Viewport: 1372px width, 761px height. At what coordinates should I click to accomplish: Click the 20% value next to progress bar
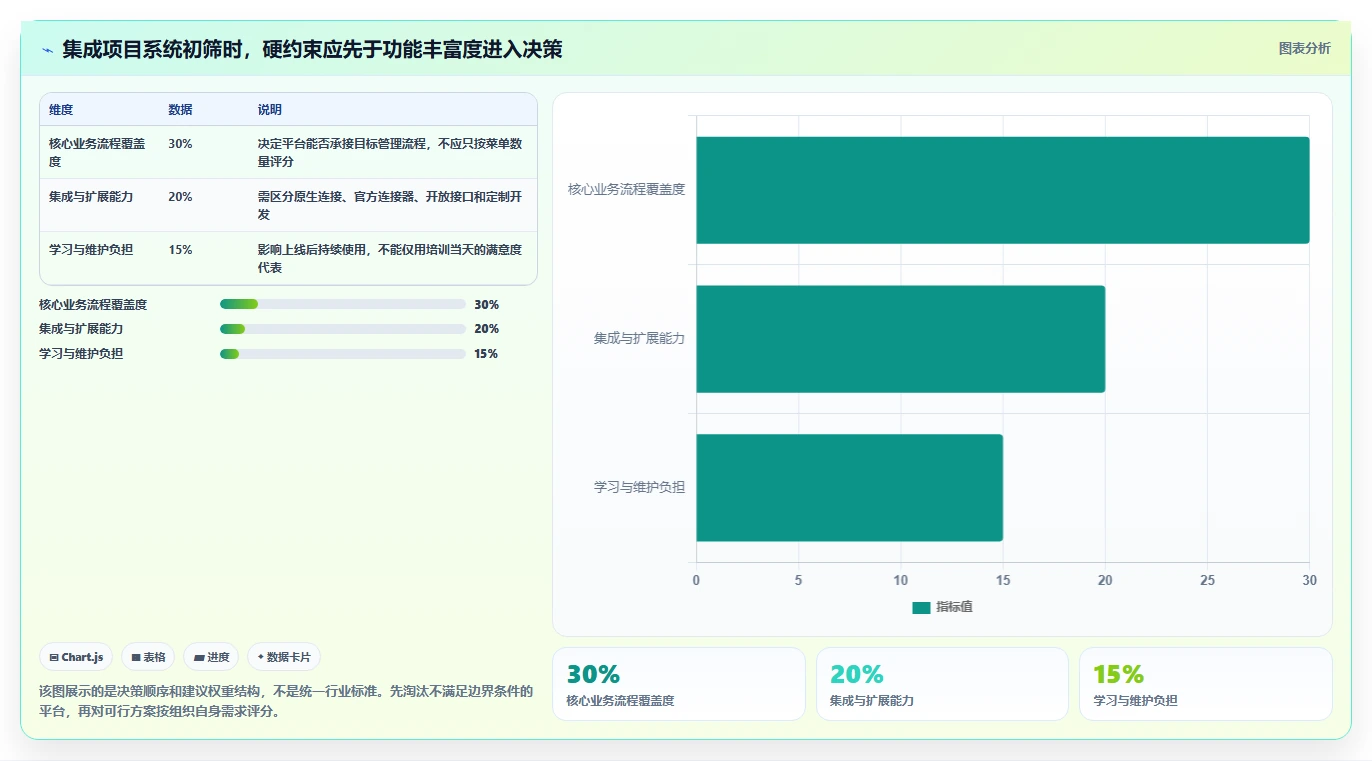(x=486, y=329)
